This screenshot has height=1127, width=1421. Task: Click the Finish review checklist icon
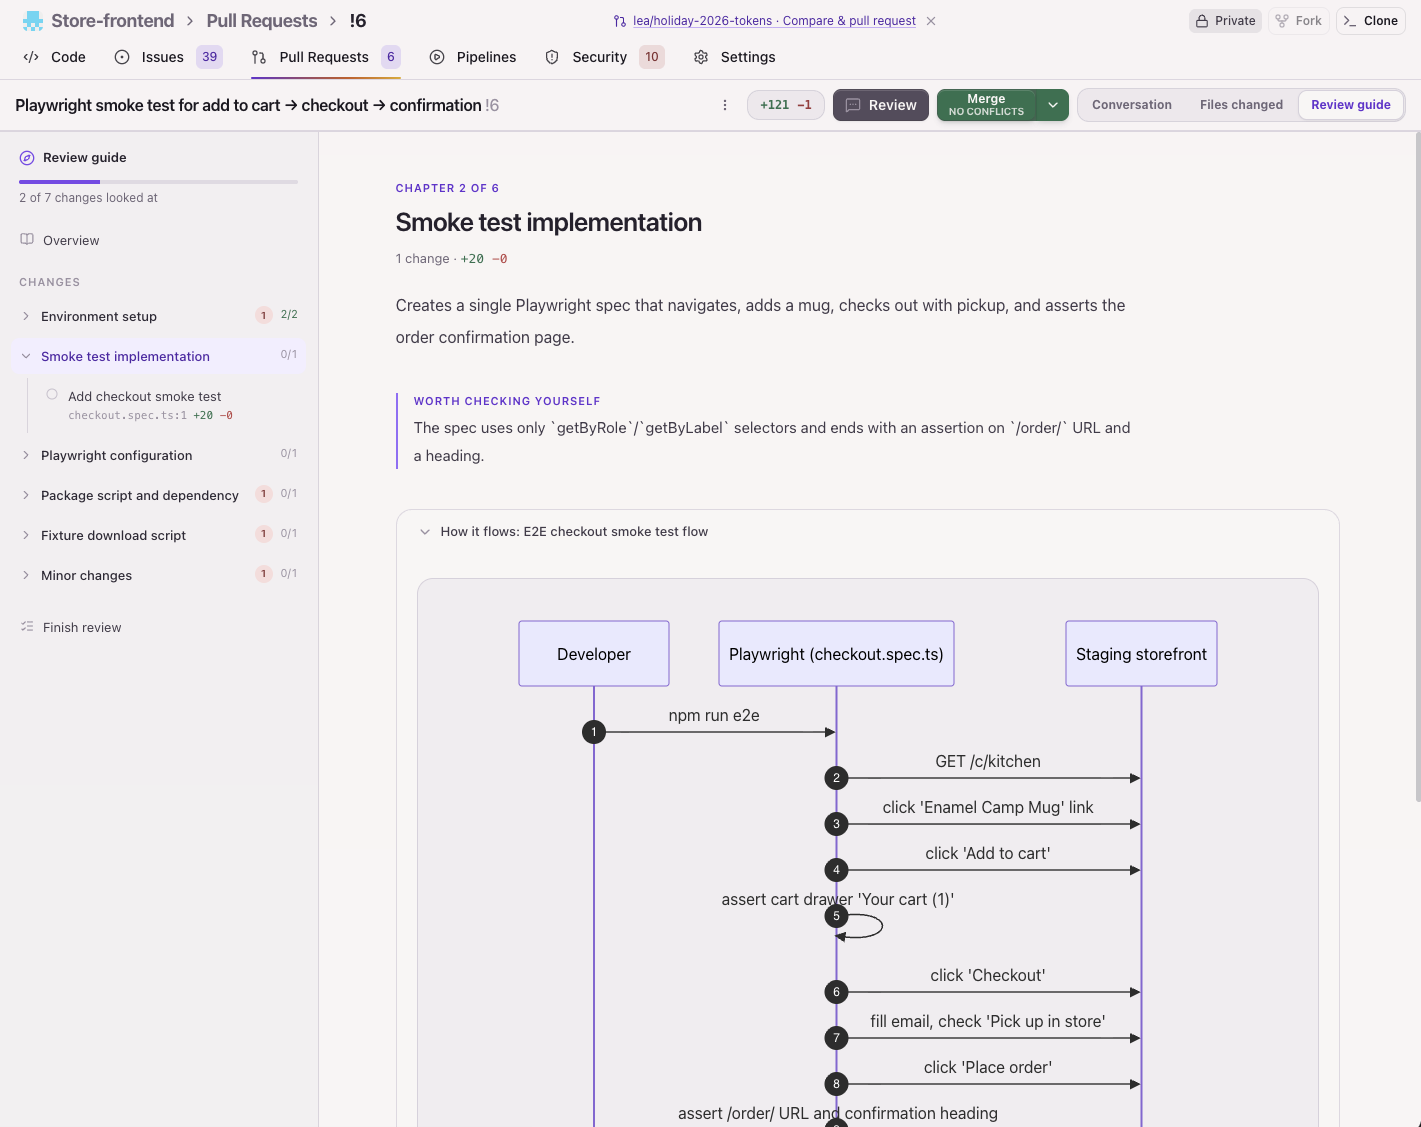[27, 627]
